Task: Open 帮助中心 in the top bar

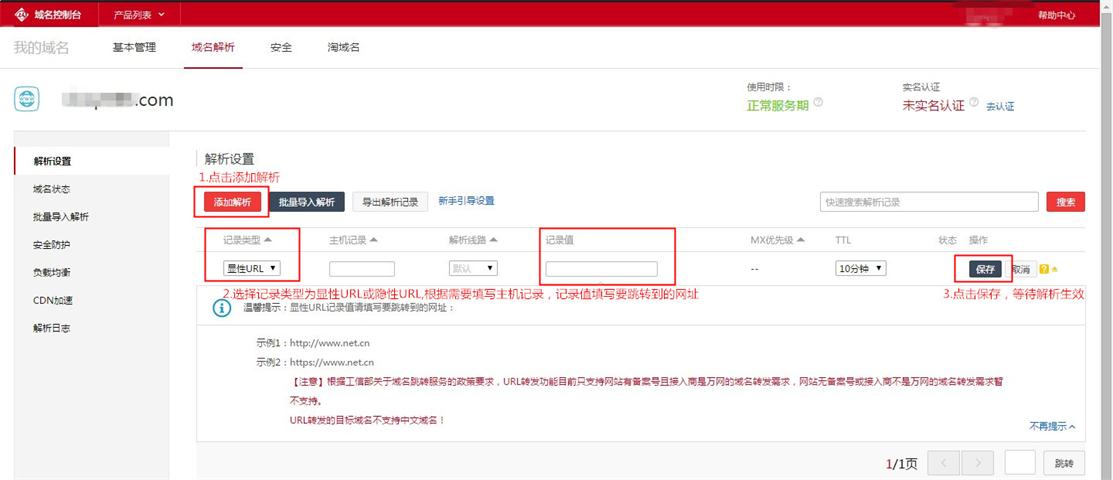Action: (x=1056, y=15)
